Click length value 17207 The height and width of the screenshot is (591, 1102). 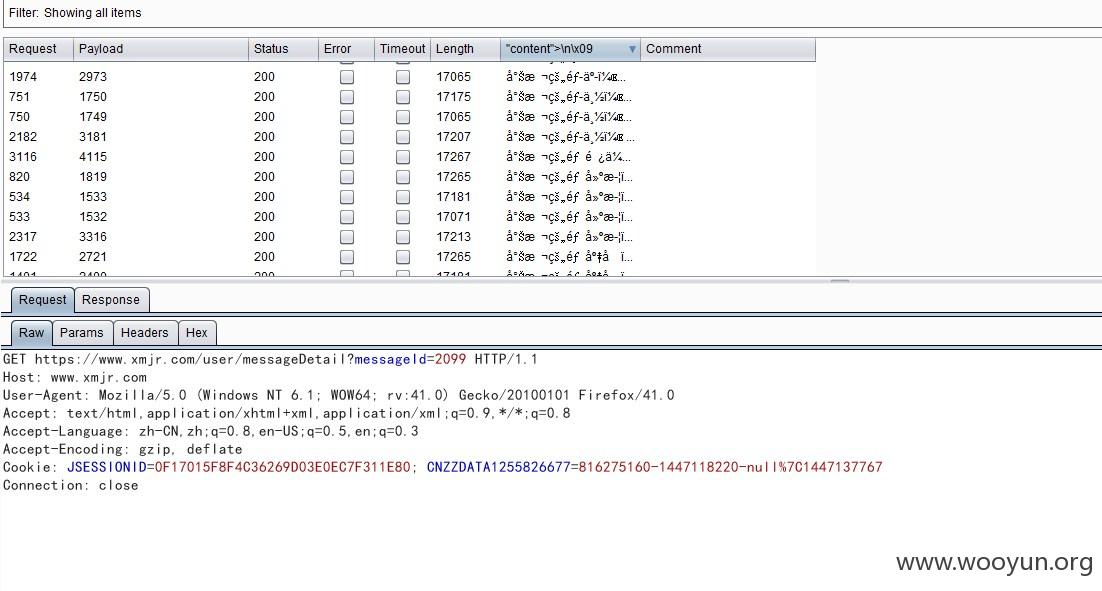[x=453, y=137]
